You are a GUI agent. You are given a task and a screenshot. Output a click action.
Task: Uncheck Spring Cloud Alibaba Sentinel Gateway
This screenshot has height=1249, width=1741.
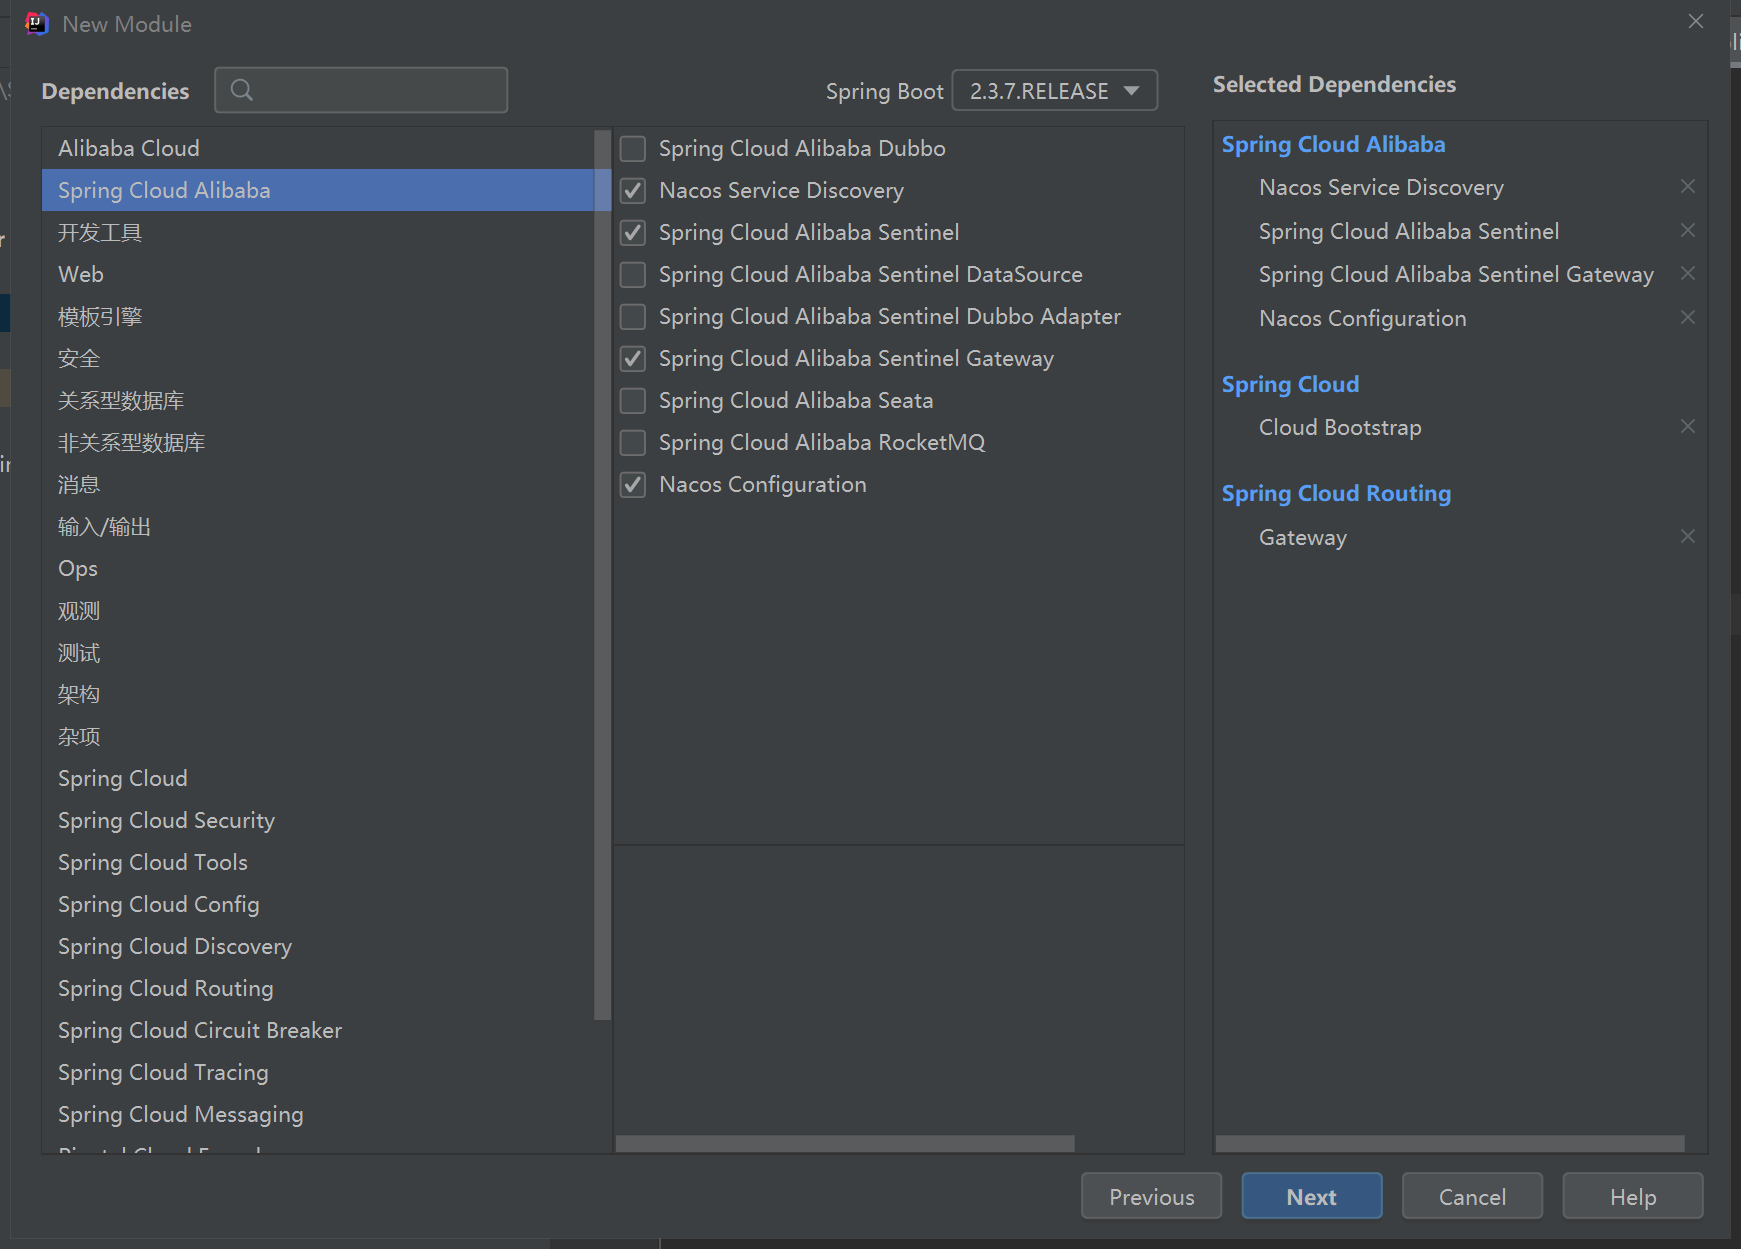tap(633, 358)
